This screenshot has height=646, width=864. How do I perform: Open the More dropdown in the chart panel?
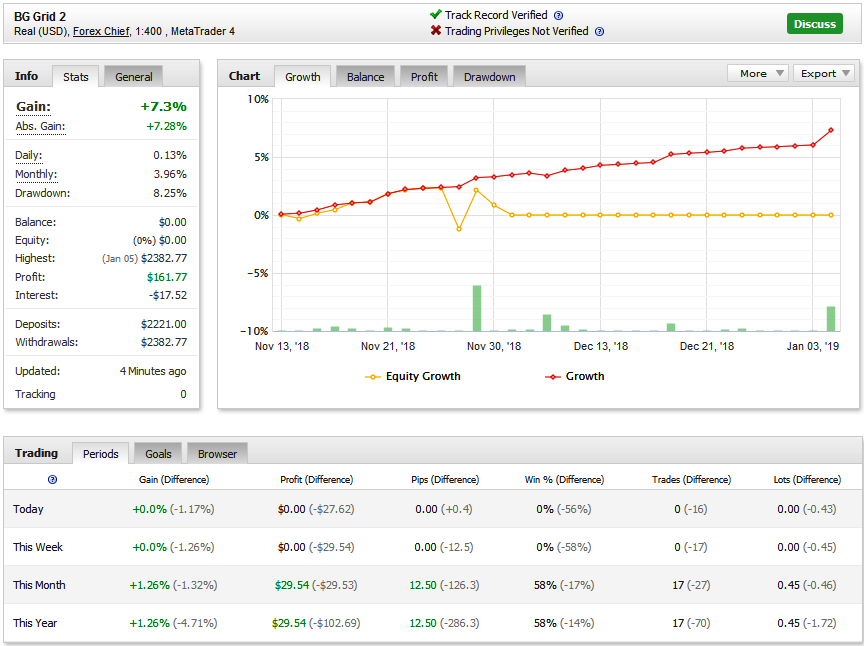point(758,73)
